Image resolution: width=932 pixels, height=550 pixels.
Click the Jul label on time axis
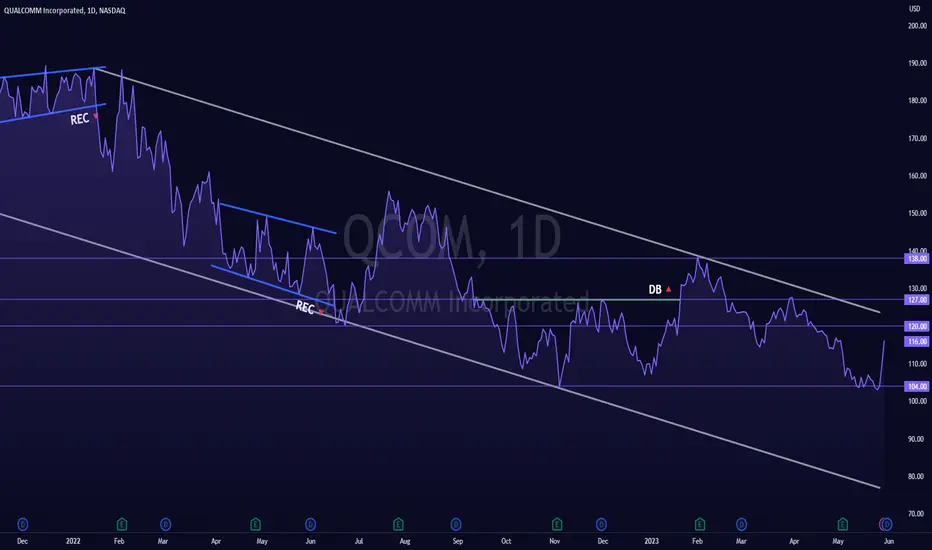click(x=358, y=541)
